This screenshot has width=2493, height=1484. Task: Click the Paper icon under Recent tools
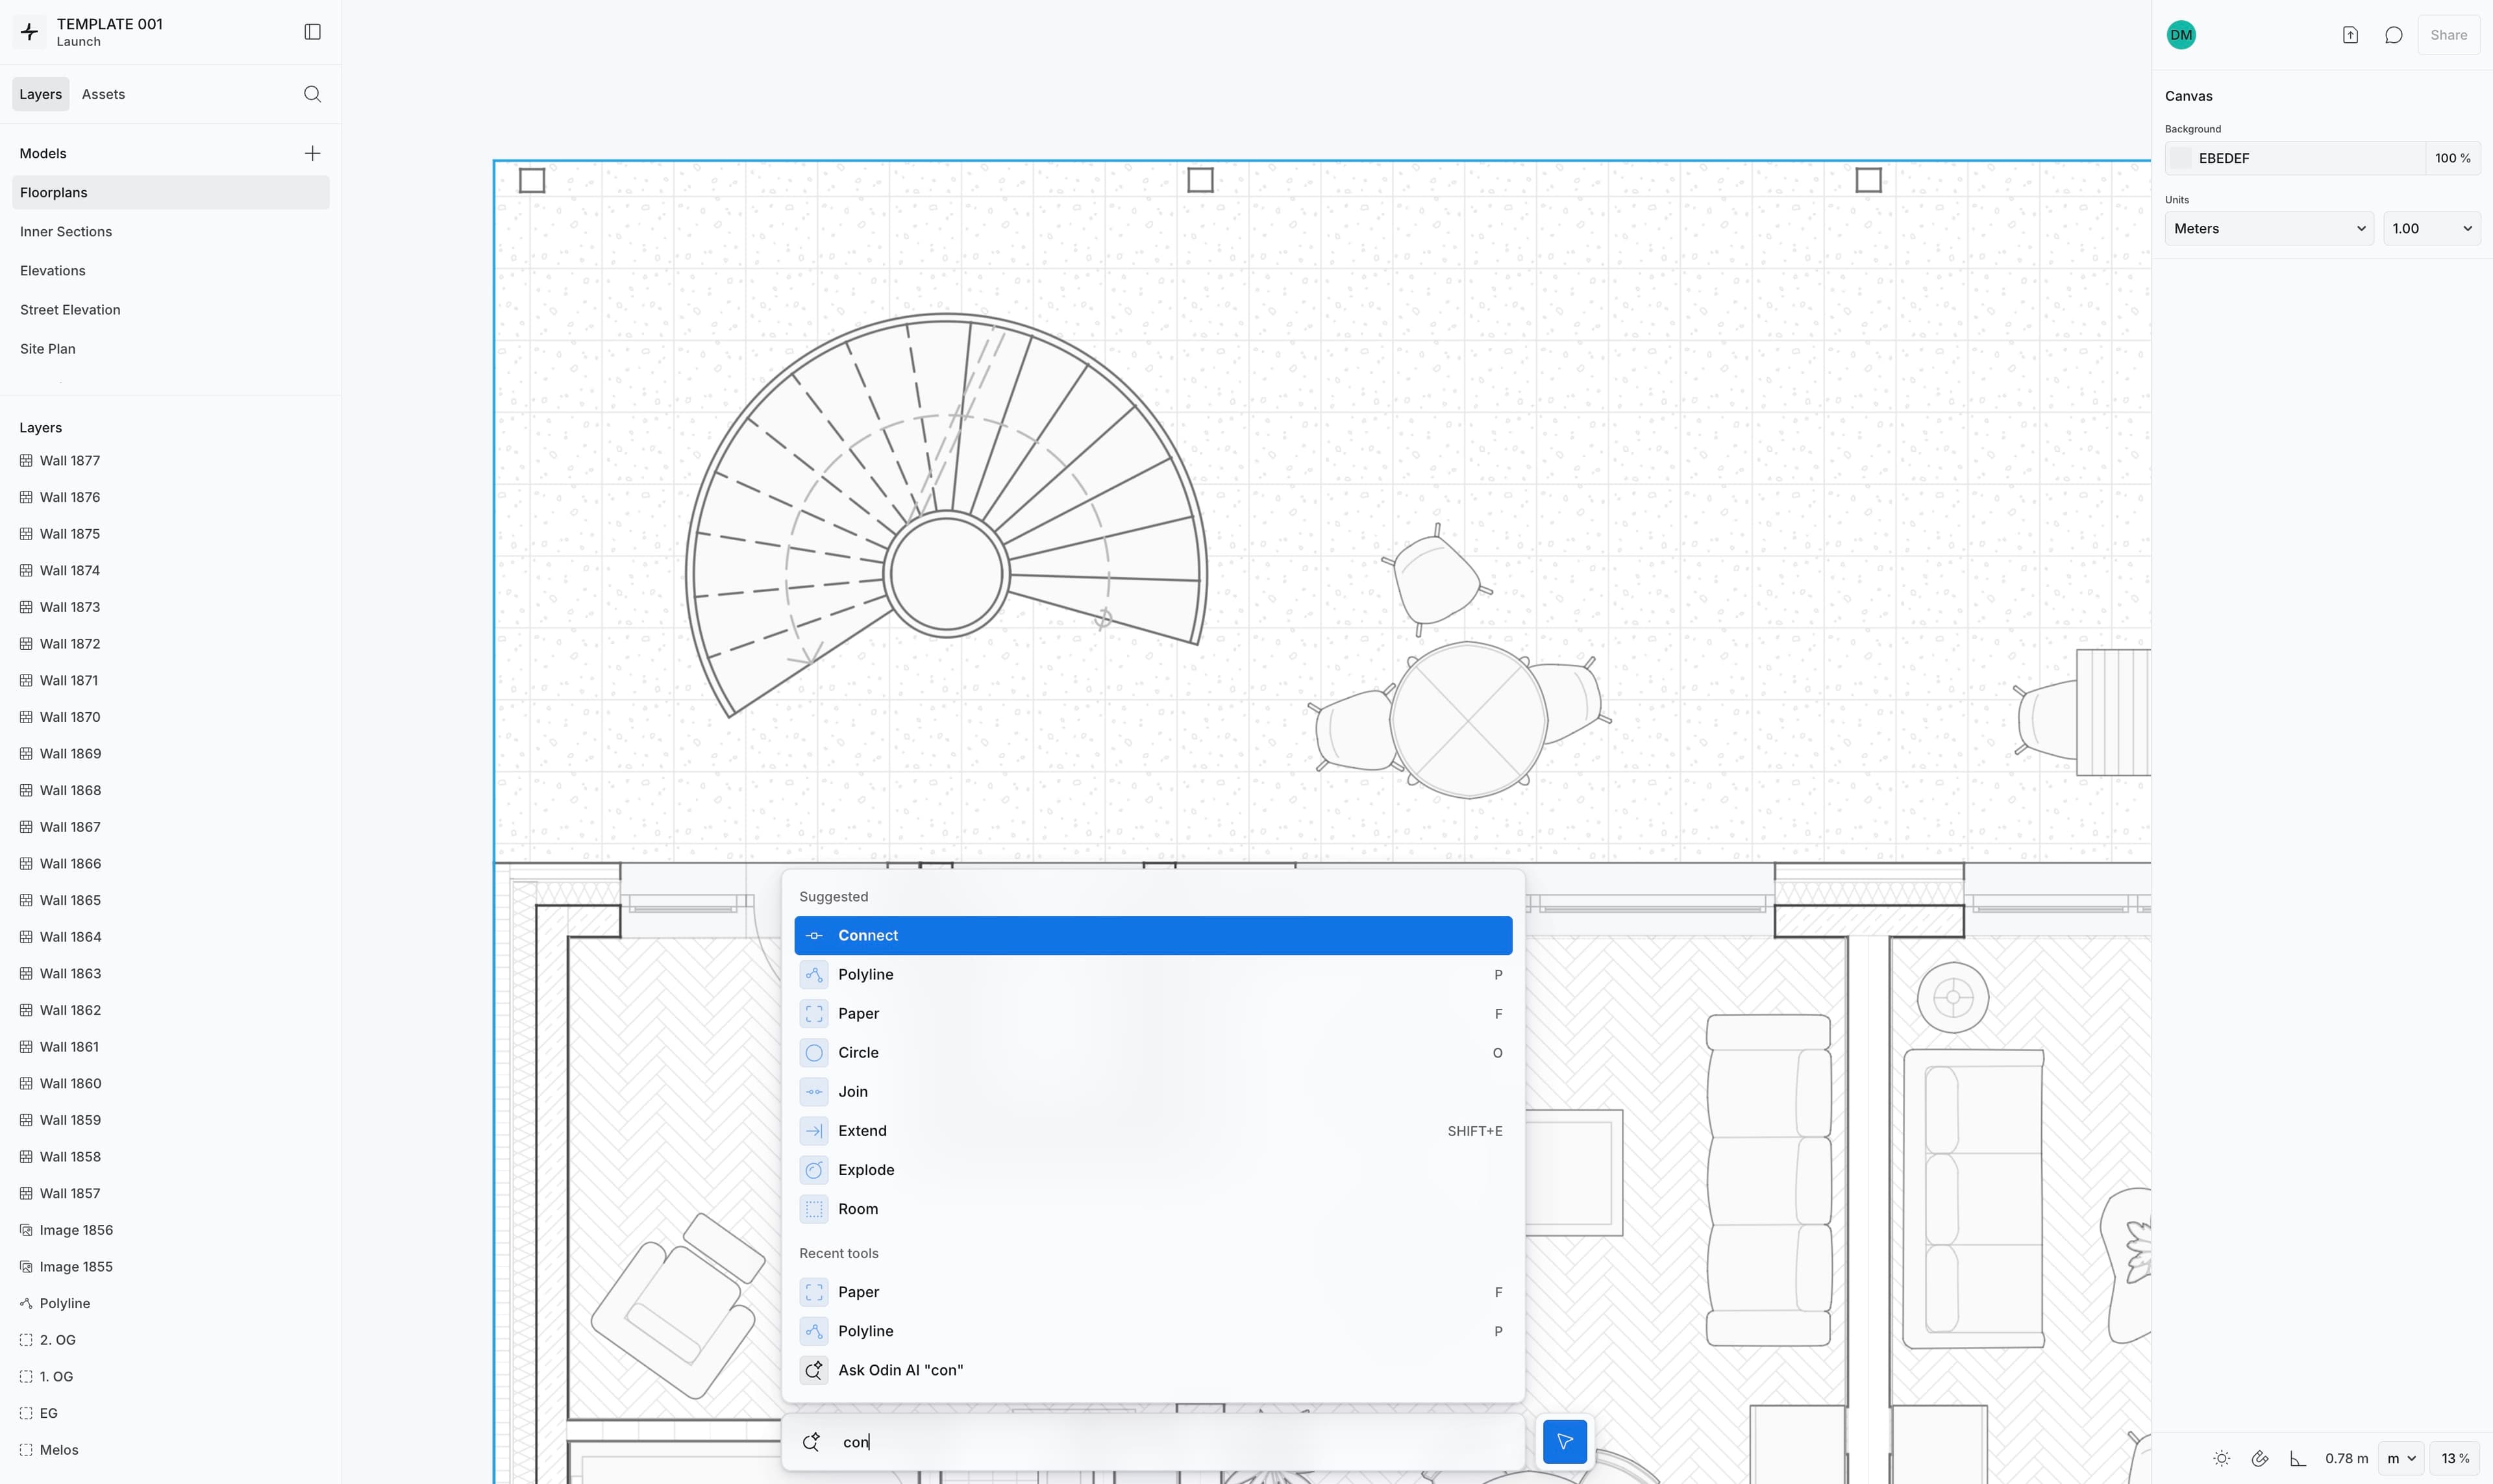click(814, 1292)
